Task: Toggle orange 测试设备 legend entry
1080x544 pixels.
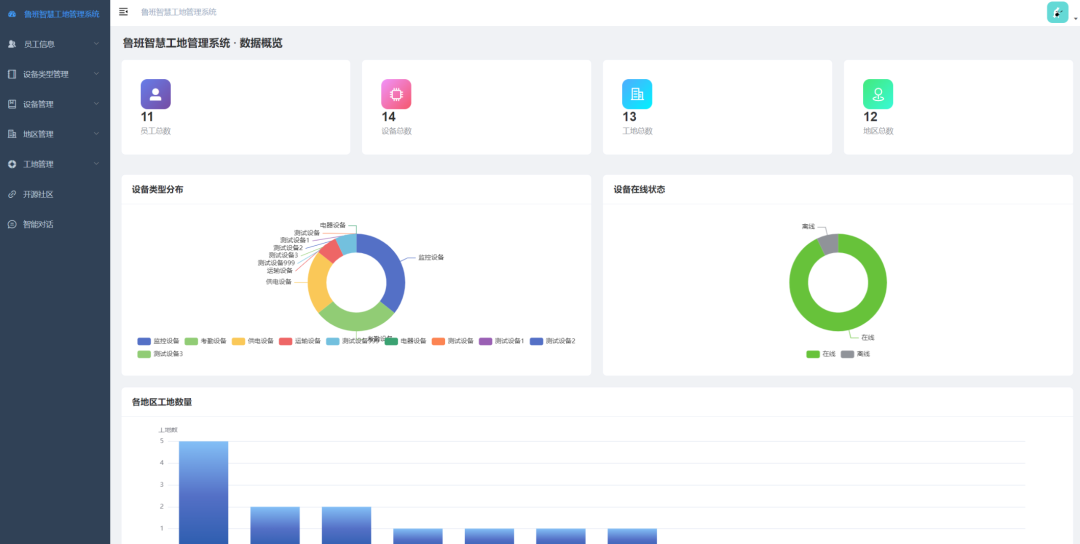Action: (x=453, y=341)
